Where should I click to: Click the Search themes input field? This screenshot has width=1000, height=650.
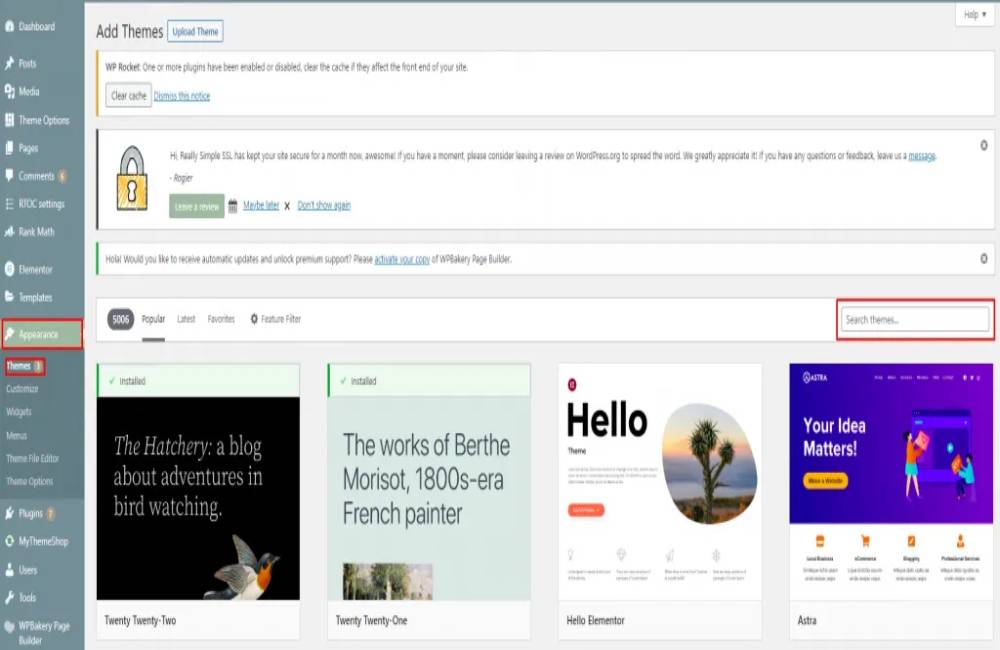tap(915, 319)
